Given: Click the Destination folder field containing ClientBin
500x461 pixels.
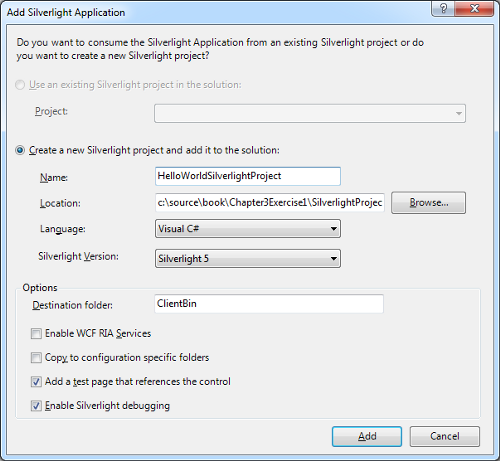Looking at the screenshot, I should click(x=269, y=304).
